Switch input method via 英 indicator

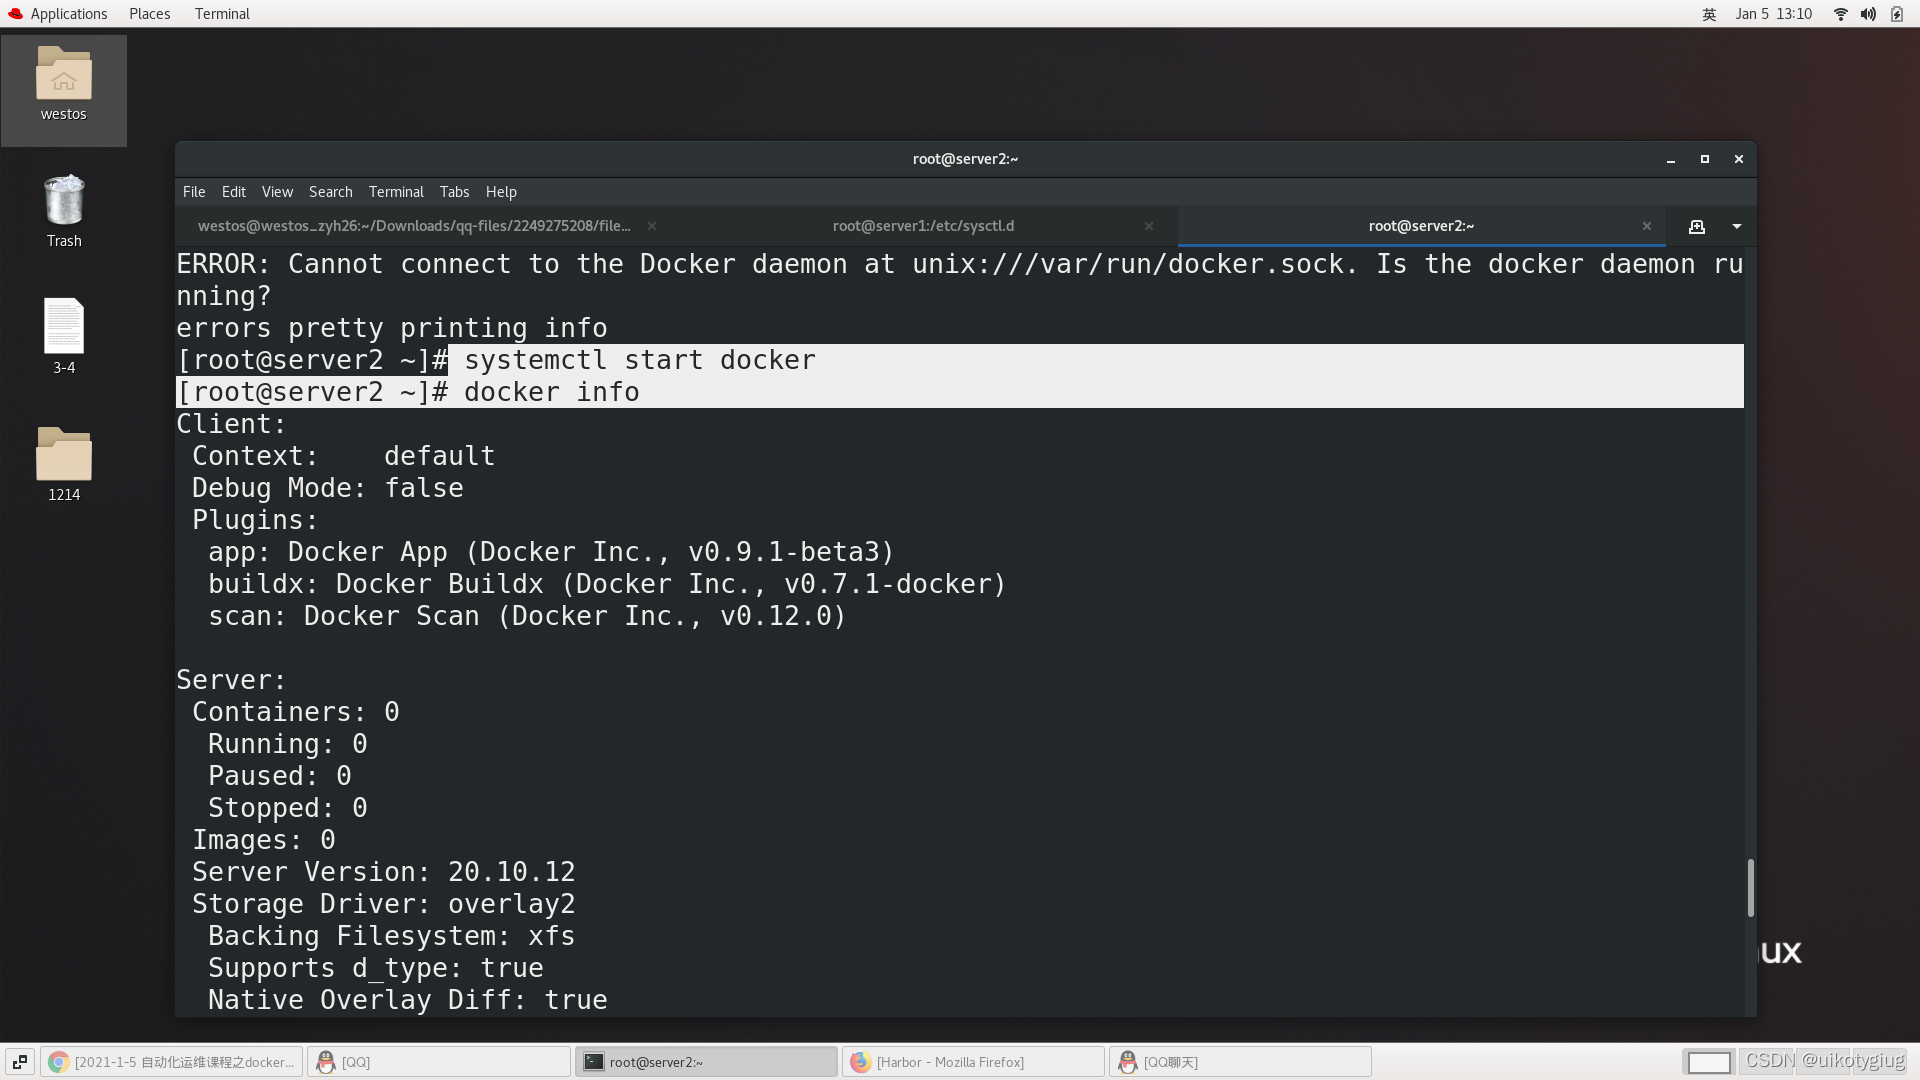1709,14
